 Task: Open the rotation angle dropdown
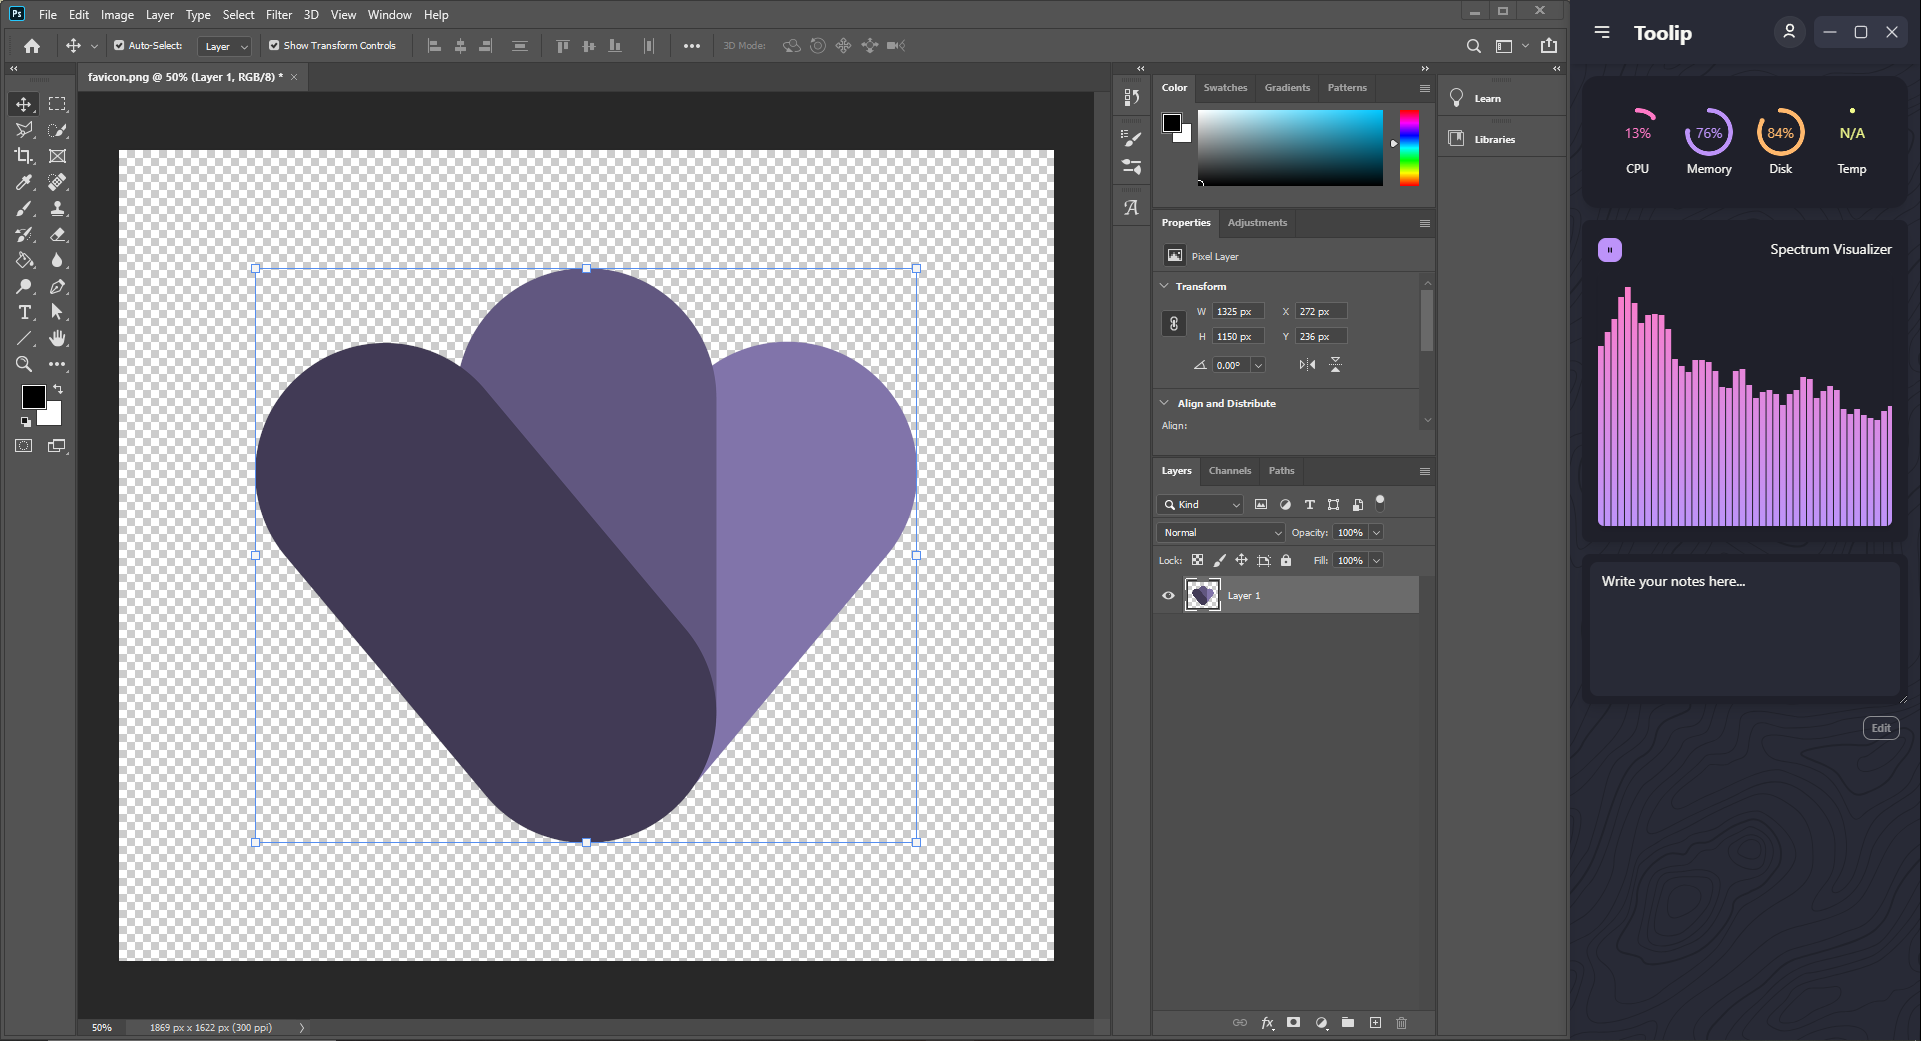point(1258,365)
